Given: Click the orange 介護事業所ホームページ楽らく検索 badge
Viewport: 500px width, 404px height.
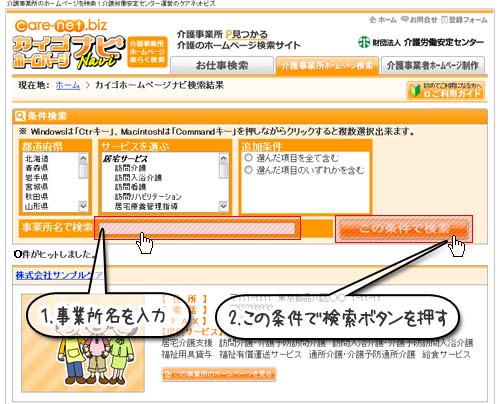Looking at the screenshot, I should (147, 52).
